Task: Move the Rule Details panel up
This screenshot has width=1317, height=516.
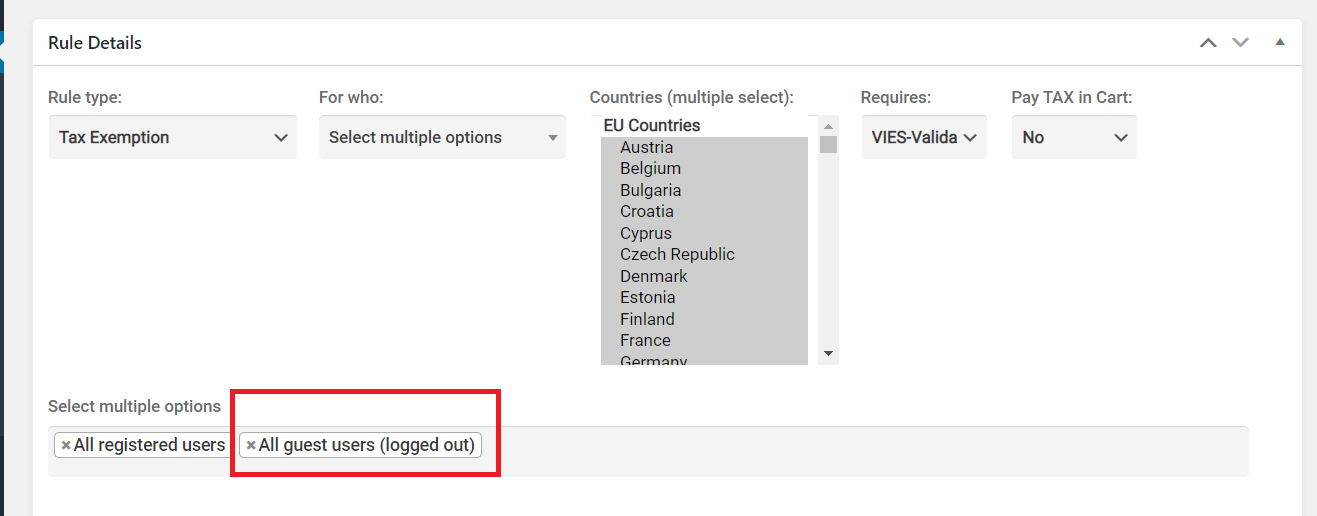Action: click(1208, 43)
